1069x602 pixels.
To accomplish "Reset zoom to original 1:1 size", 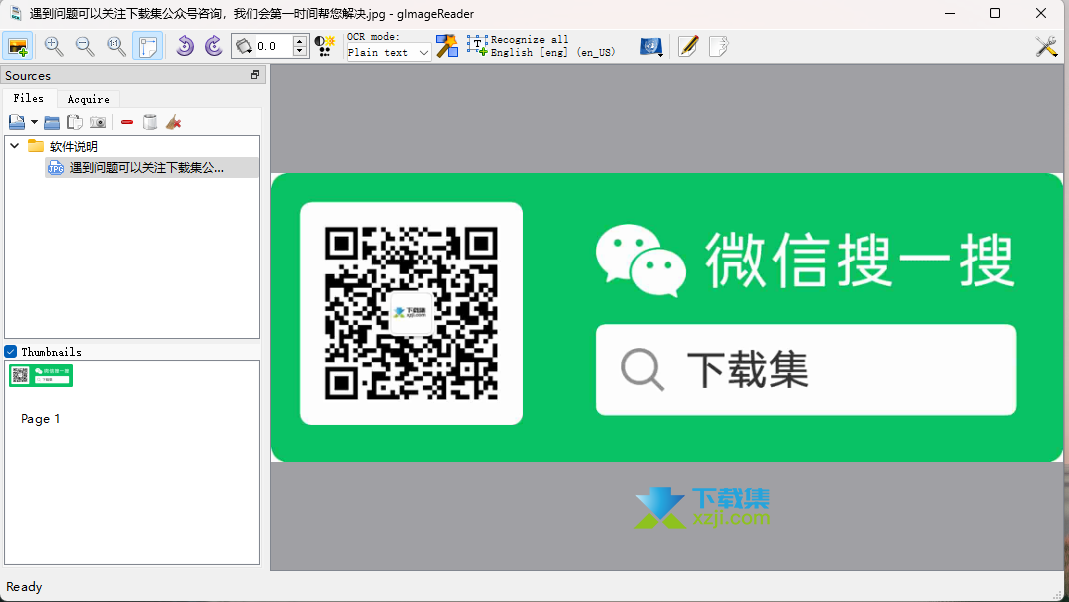I will tap(117, 46).
